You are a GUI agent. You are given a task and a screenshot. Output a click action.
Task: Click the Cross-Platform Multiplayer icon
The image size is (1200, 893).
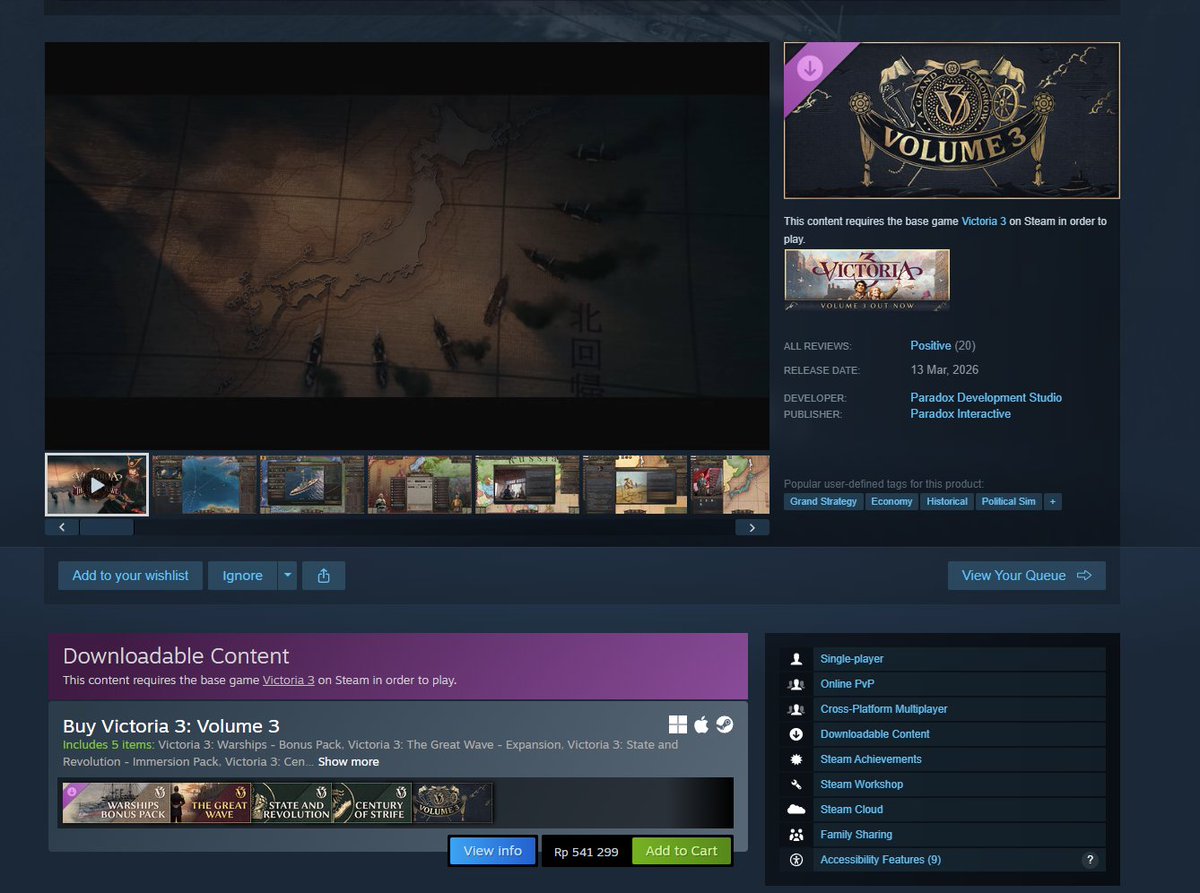(x=796, y=709)
